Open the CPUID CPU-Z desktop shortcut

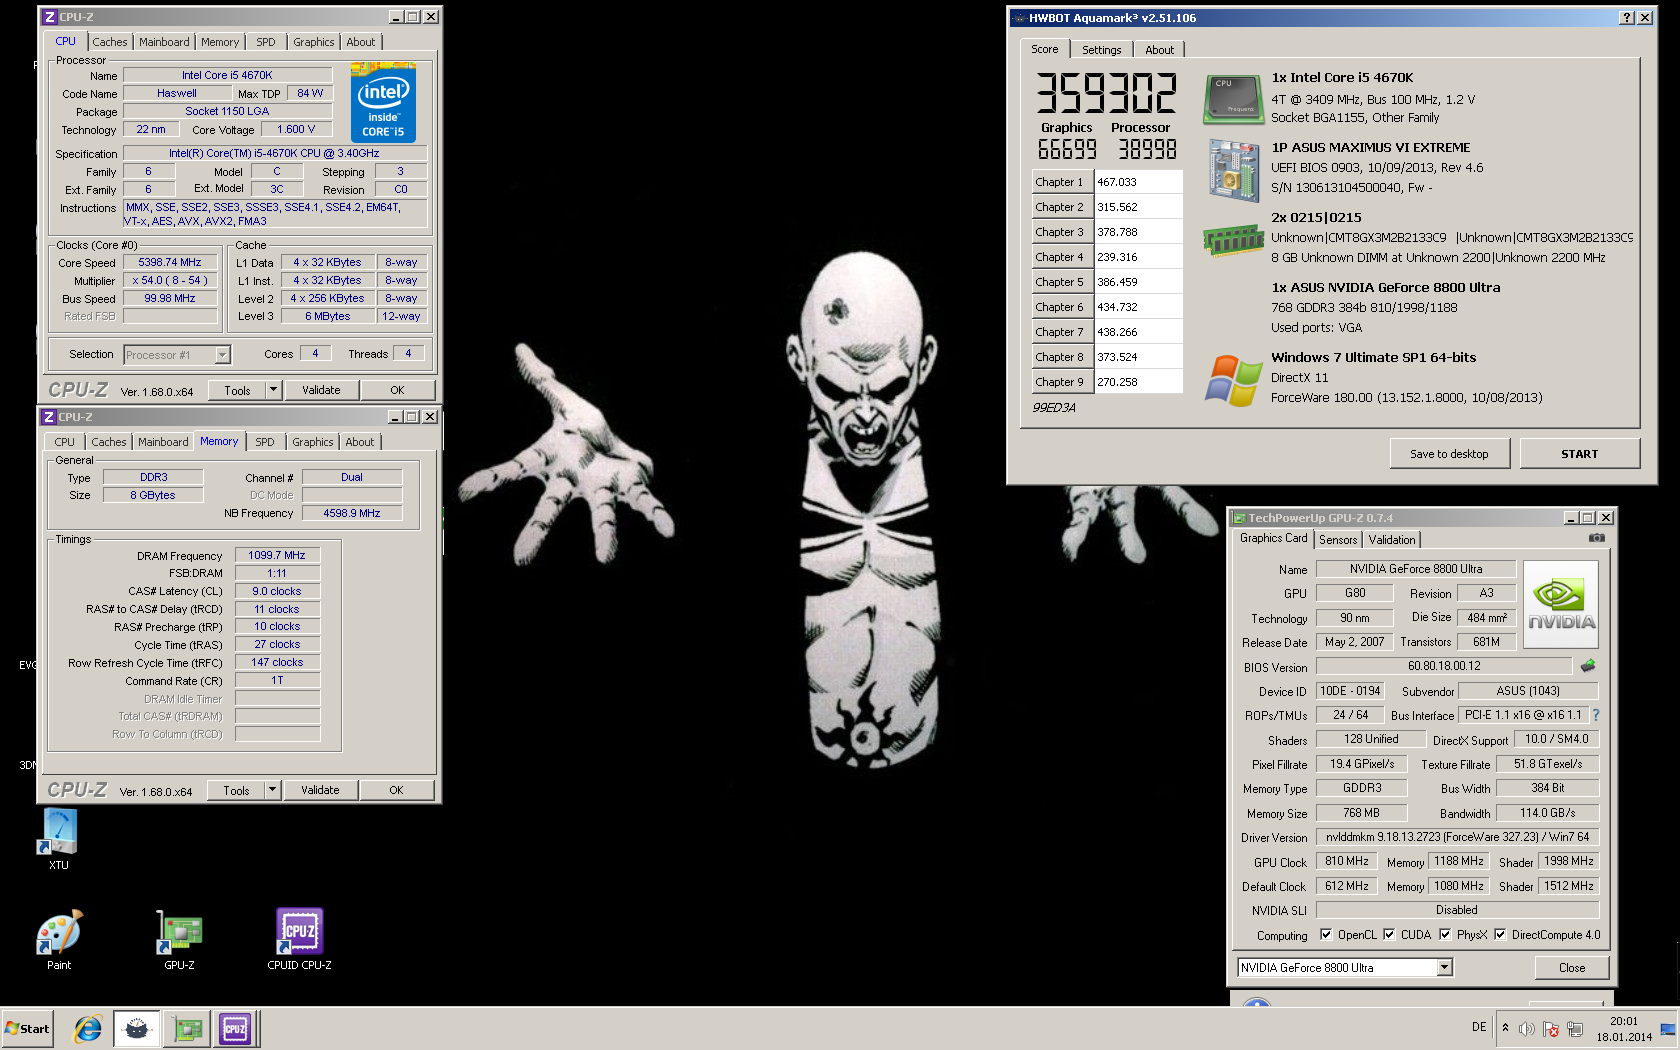pyautogui.click(x=299, y=938)
